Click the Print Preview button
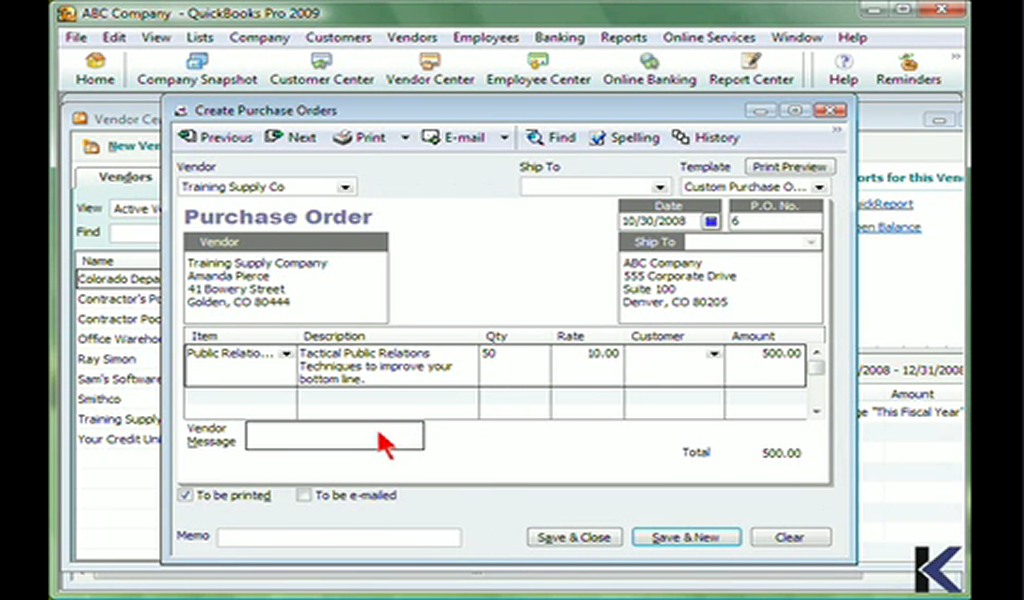Image resolution: width=1024 pixels, height=600 pixels. click(x=789, y=167)
